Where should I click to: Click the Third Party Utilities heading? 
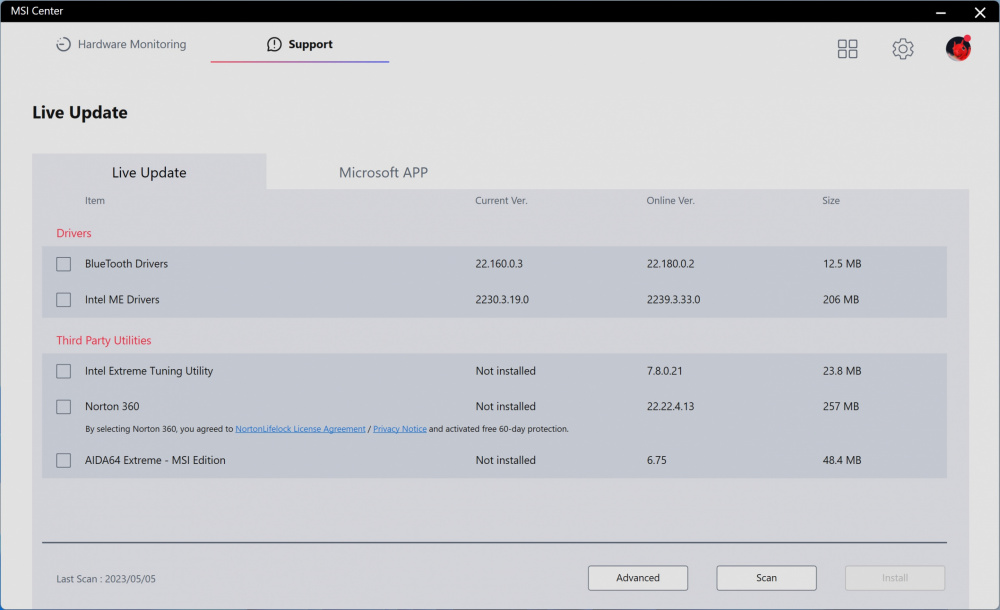pyautogui.click(x=104, y=341)
